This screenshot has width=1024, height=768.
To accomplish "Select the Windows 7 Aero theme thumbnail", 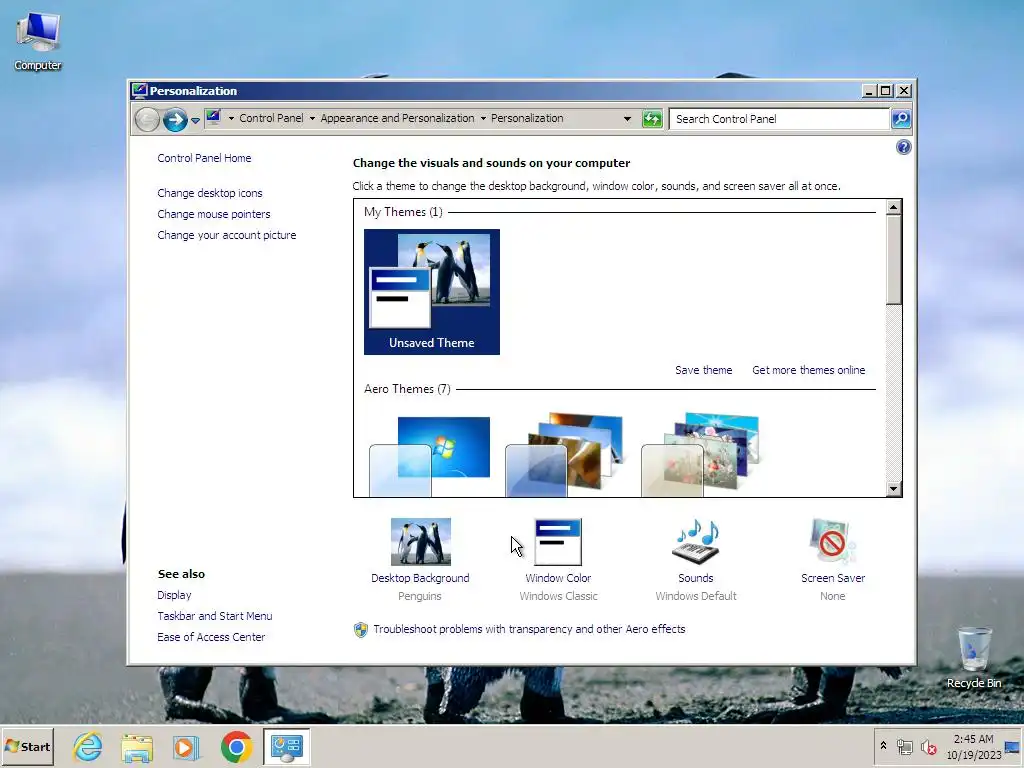I will [x=429, y=456].
